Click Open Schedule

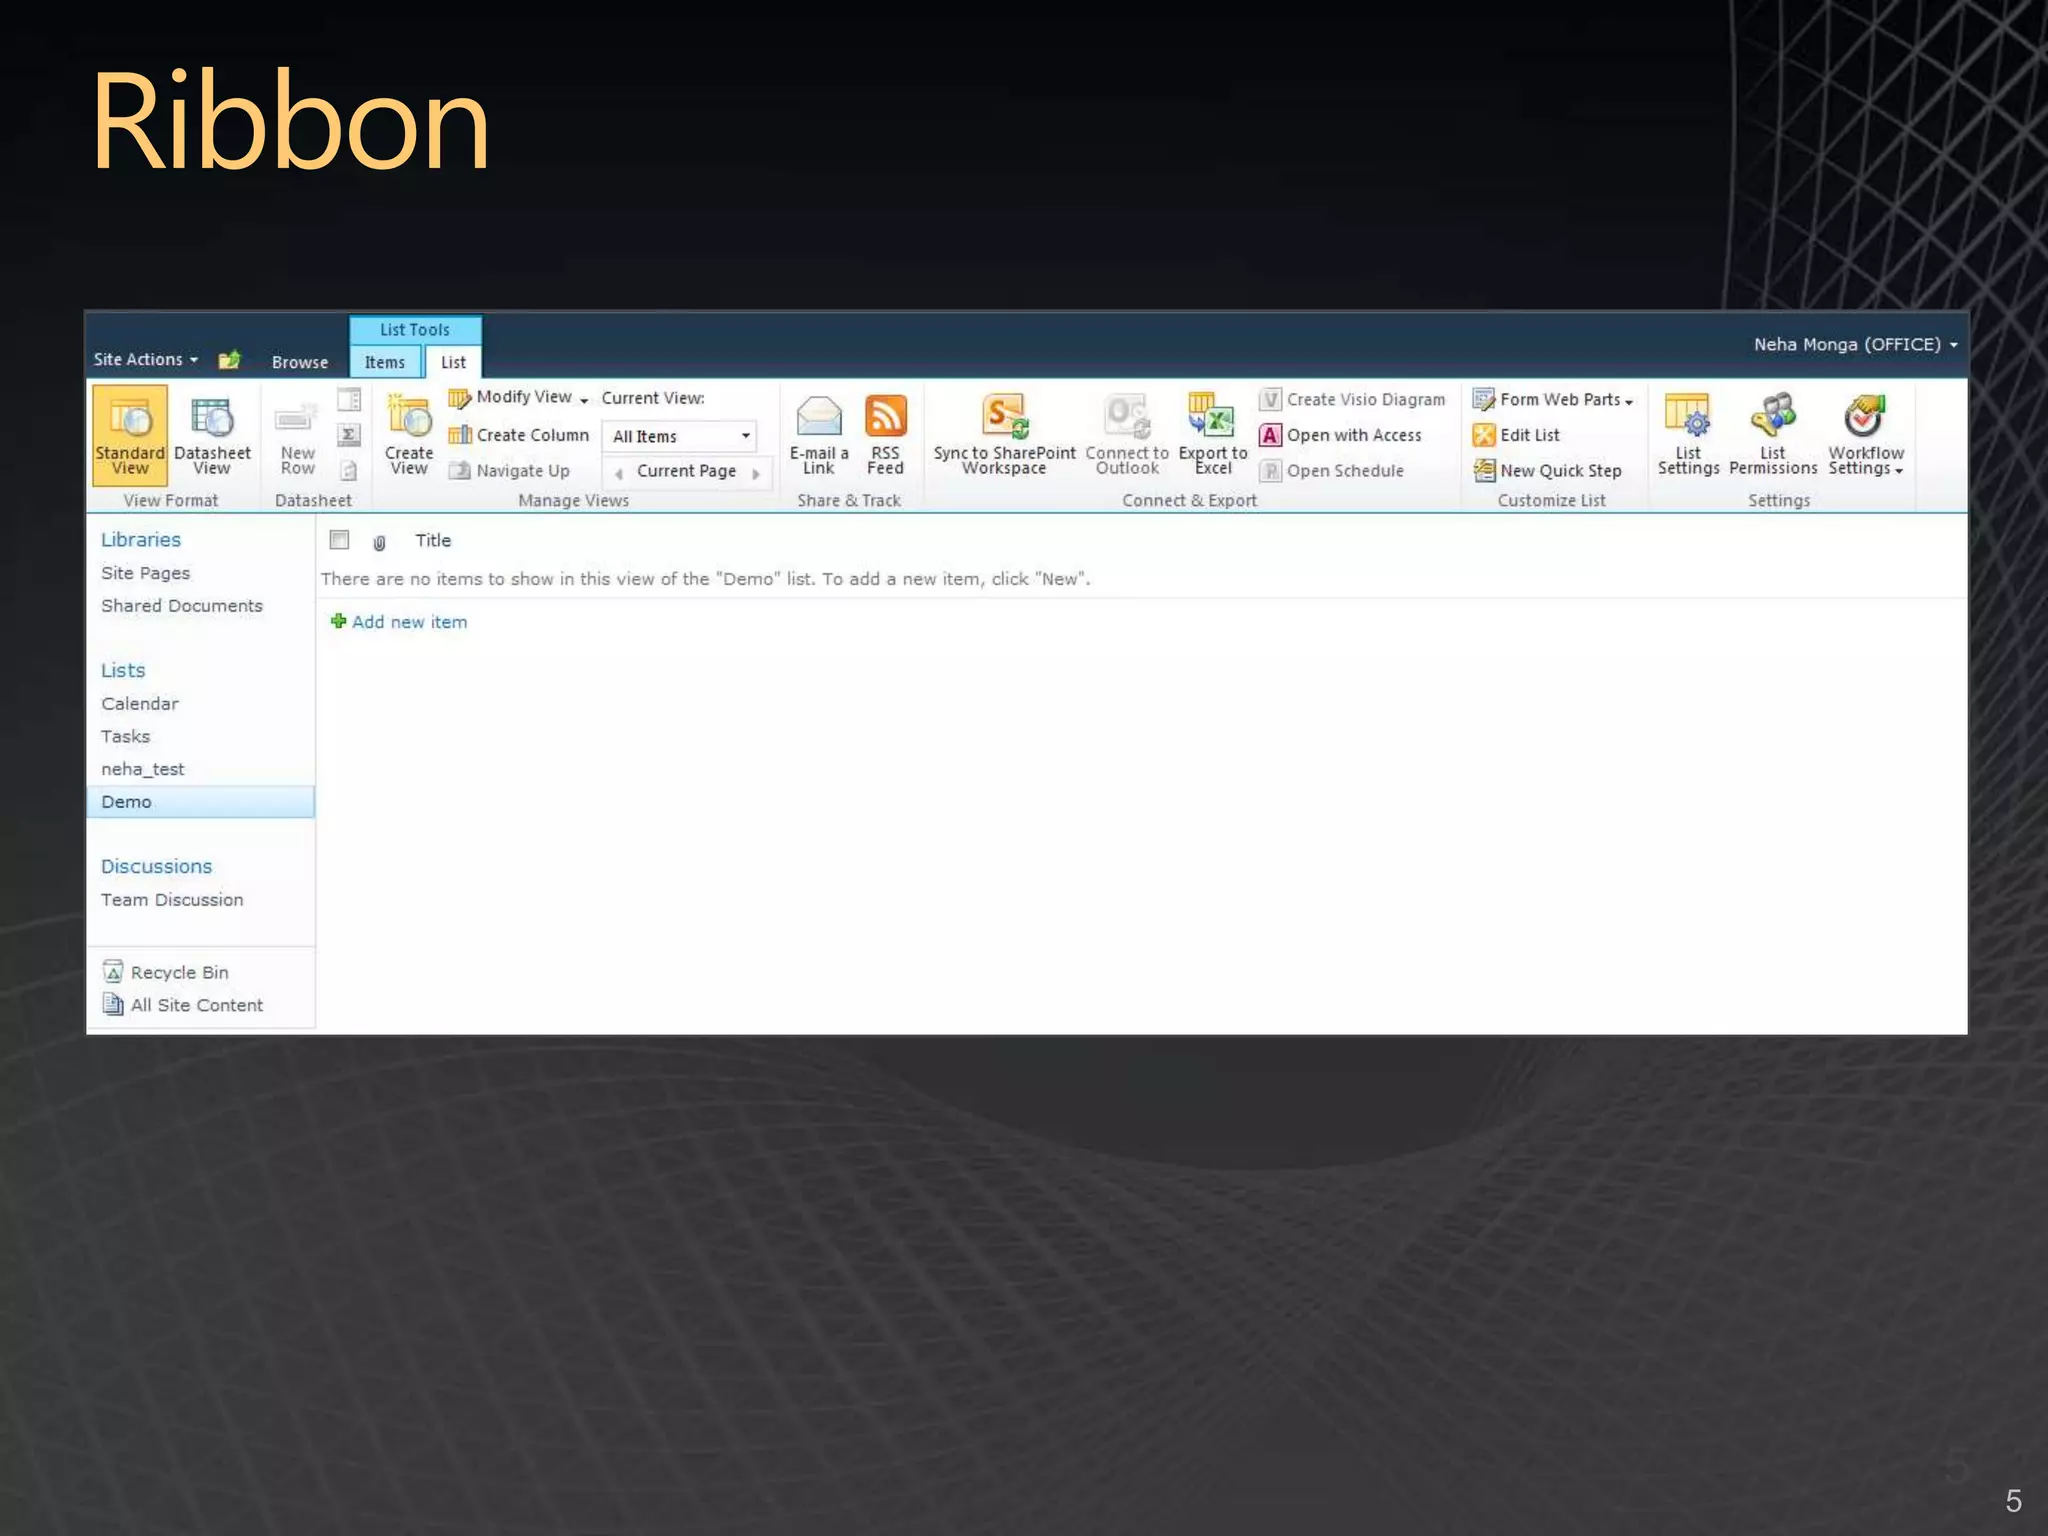click(1332, 471)
